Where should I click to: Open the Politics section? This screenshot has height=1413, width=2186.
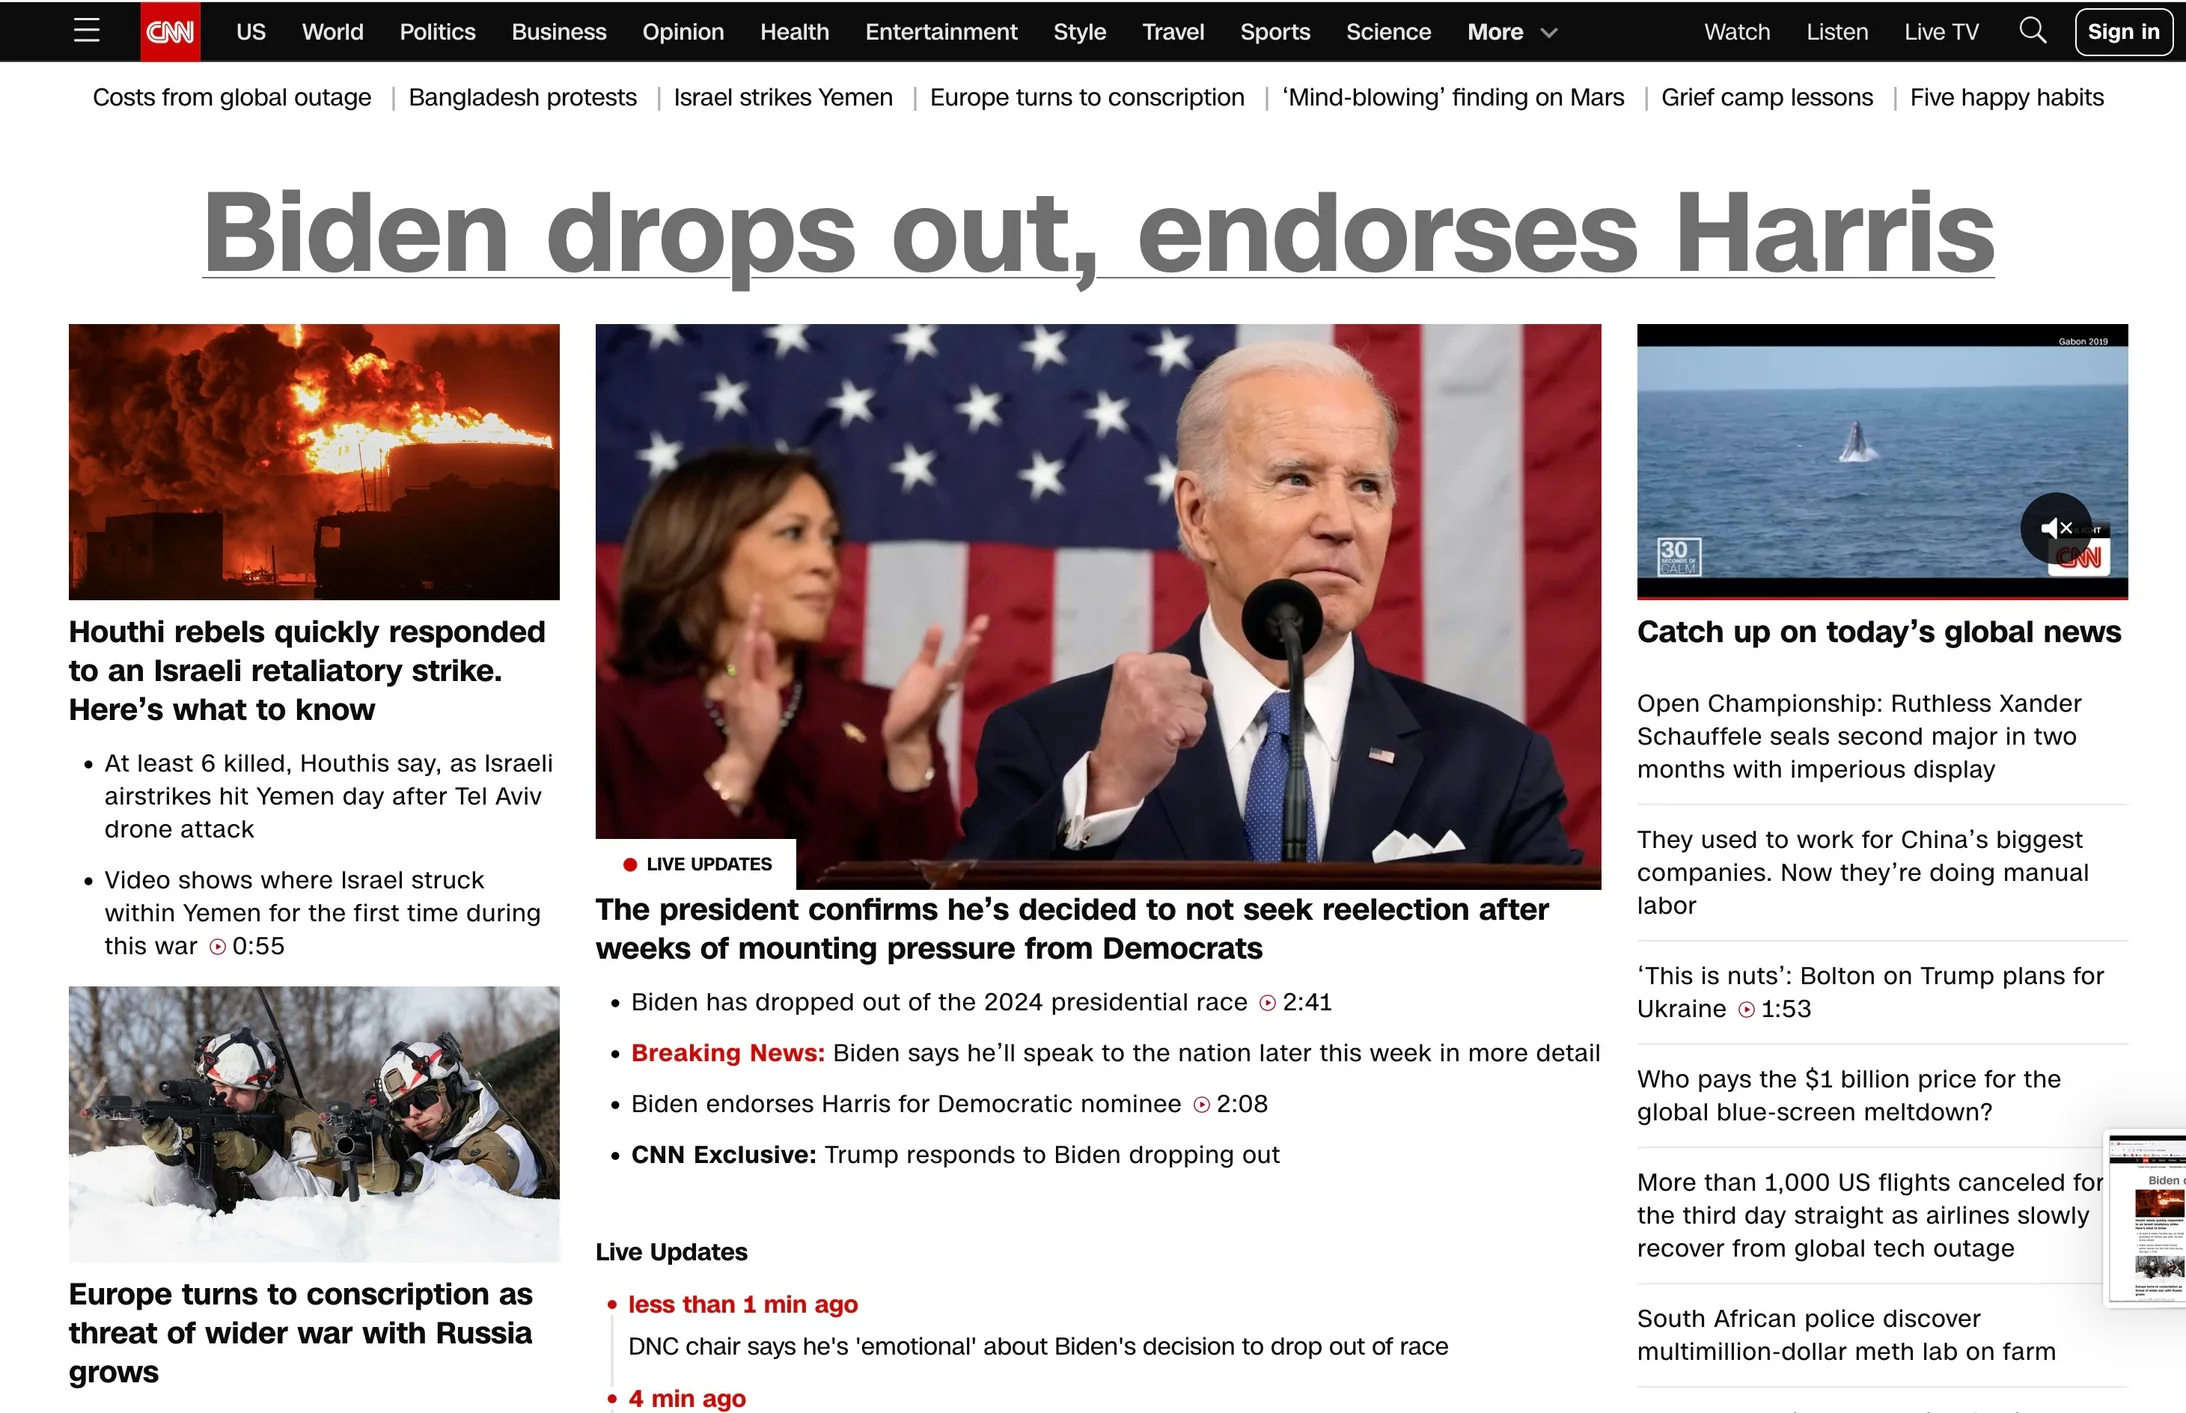pos(437,32)
